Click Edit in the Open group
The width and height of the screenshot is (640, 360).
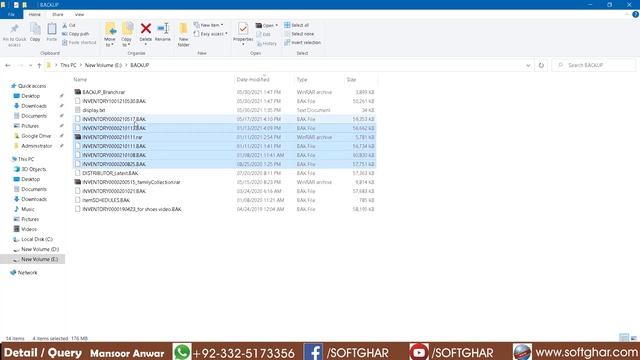[x=264, y=34]
